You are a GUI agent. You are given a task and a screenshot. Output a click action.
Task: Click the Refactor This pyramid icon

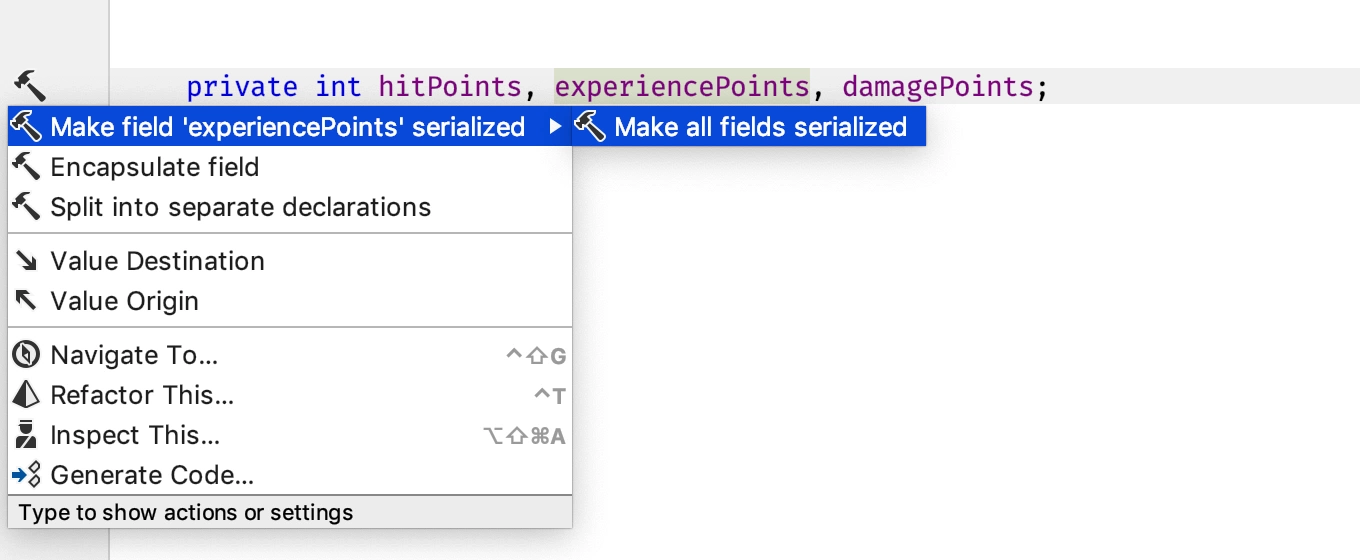click(26, 395)
